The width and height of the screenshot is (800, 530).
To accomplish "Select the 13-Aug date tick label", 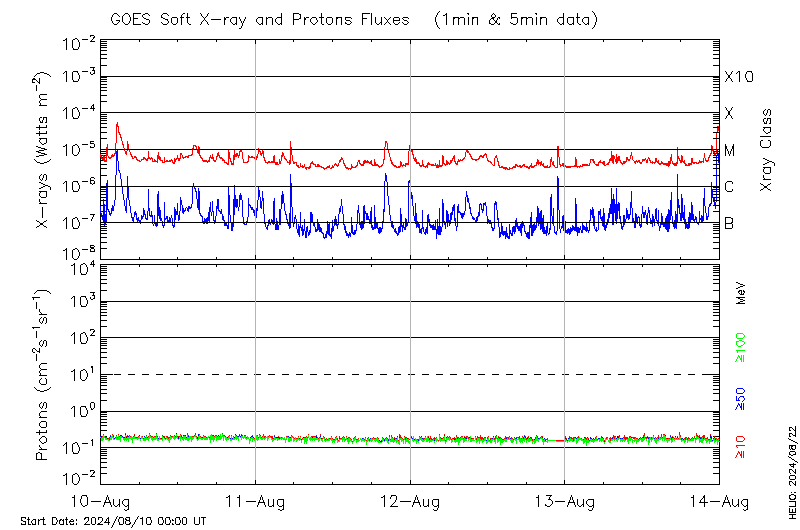I will (x=565, y=500).
